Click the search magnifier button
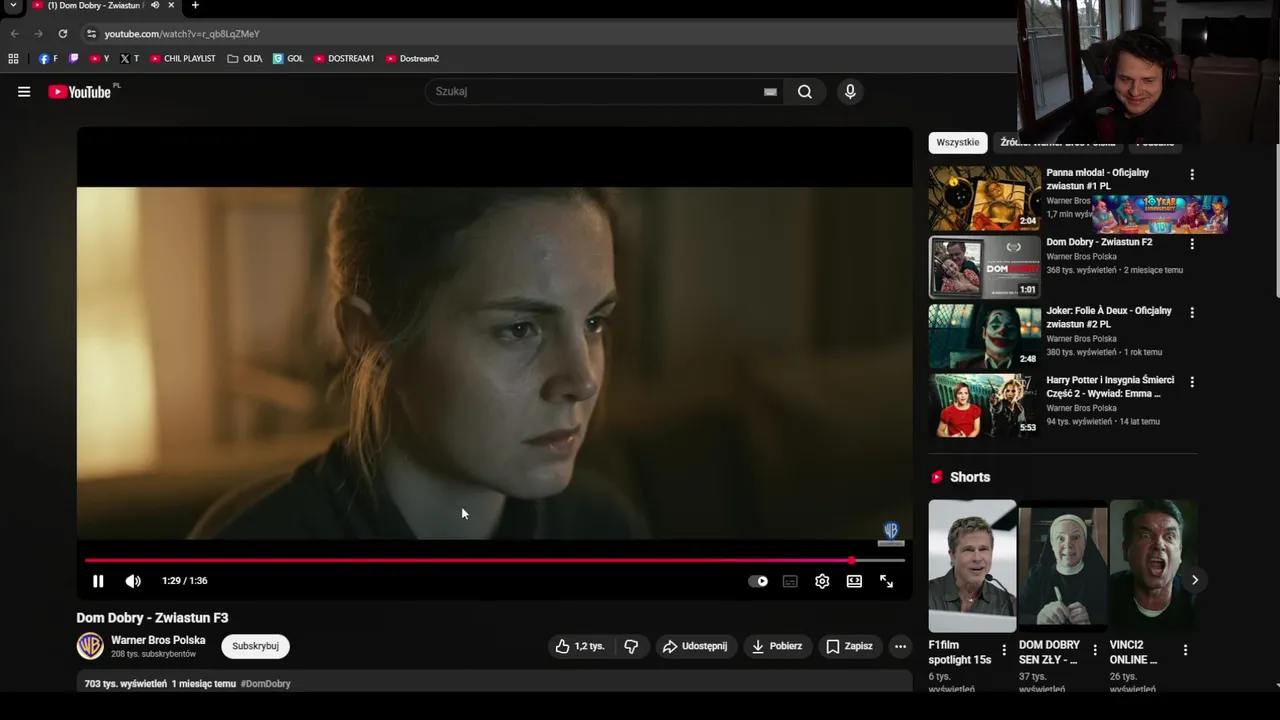Viewport: 1280px width, 720px height. pyautogui.click(x=805, y=92)
